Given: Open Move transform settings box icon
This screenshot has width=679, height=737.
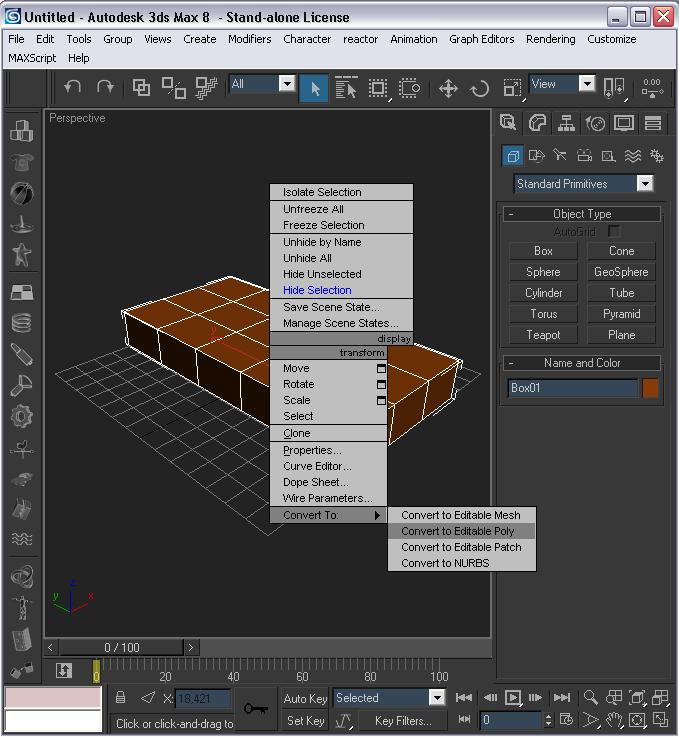Looking at the screenshot, I should (381, 368).
